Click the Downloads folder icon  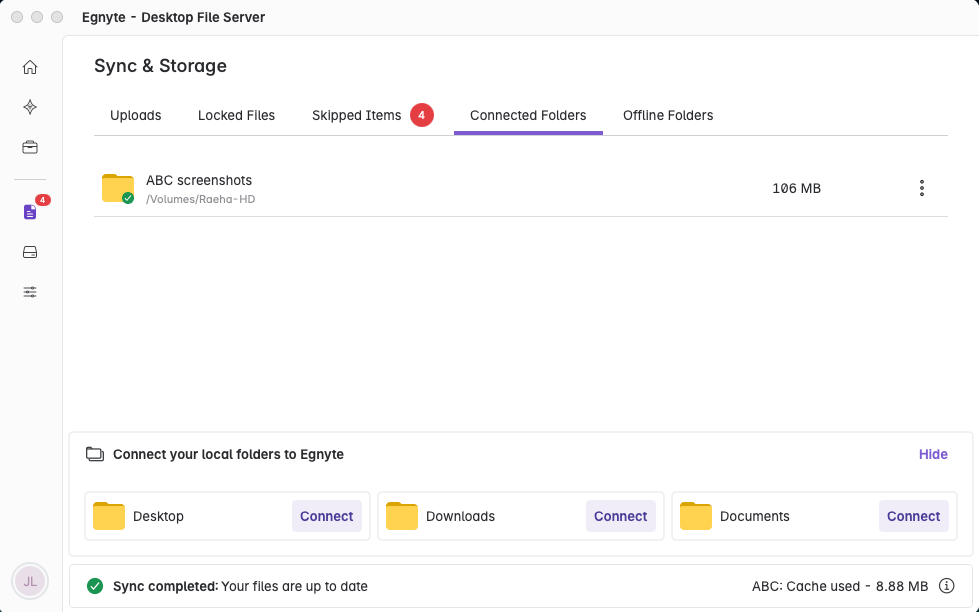(402, 516)
